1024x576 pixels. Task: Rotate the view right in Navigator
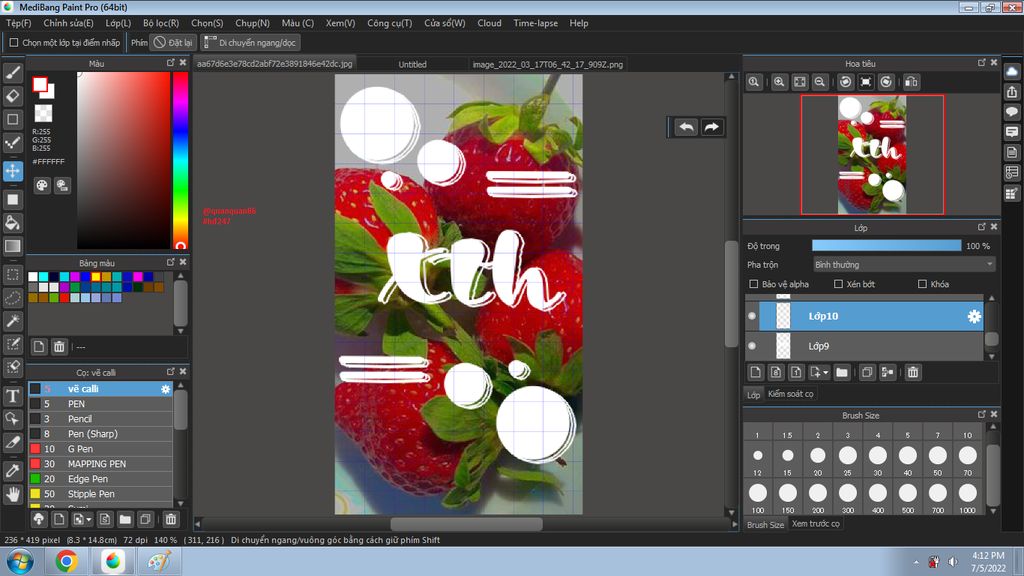point(886,82)
